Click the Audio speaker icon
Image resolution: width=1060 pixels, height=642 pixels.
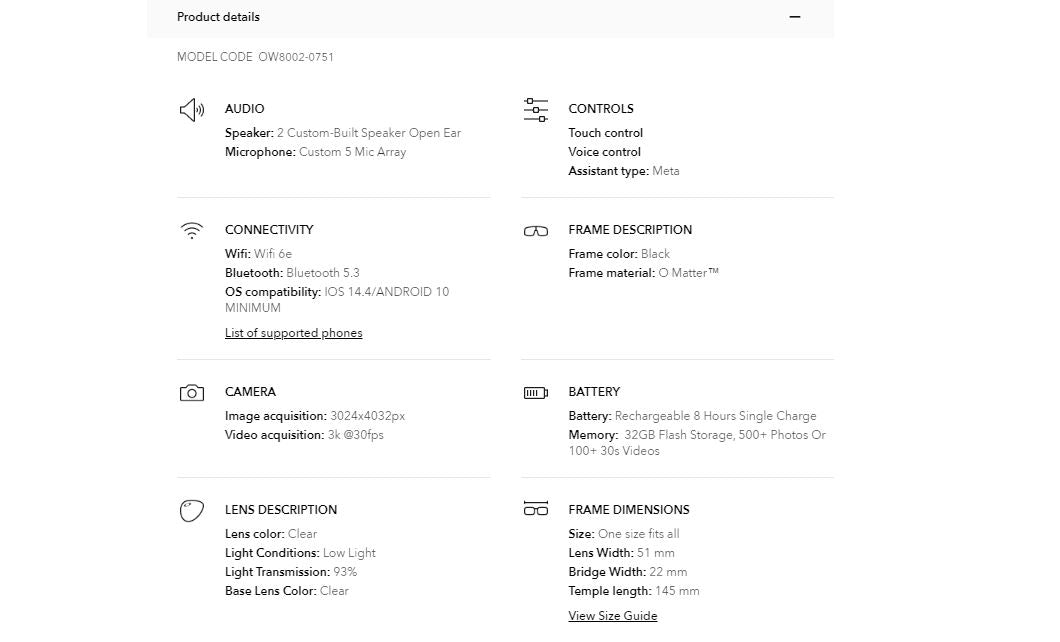191,110
